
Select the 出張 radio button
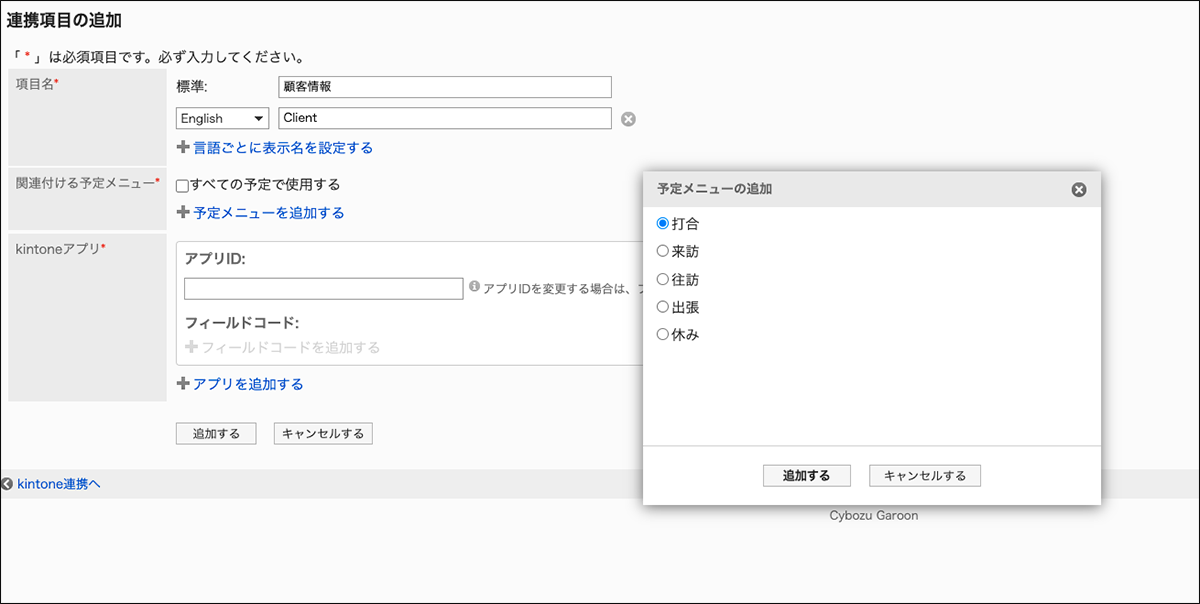662,307
